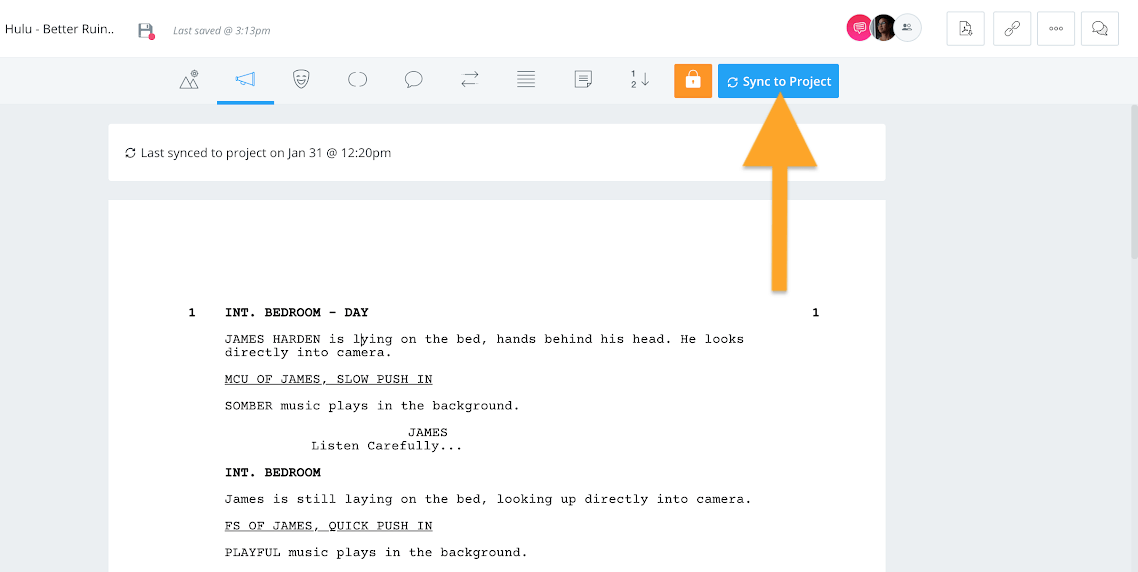Click the second INT. BEDROOM heading
The height and width of the screenshot is (572, 1138).
coord(273,473)
